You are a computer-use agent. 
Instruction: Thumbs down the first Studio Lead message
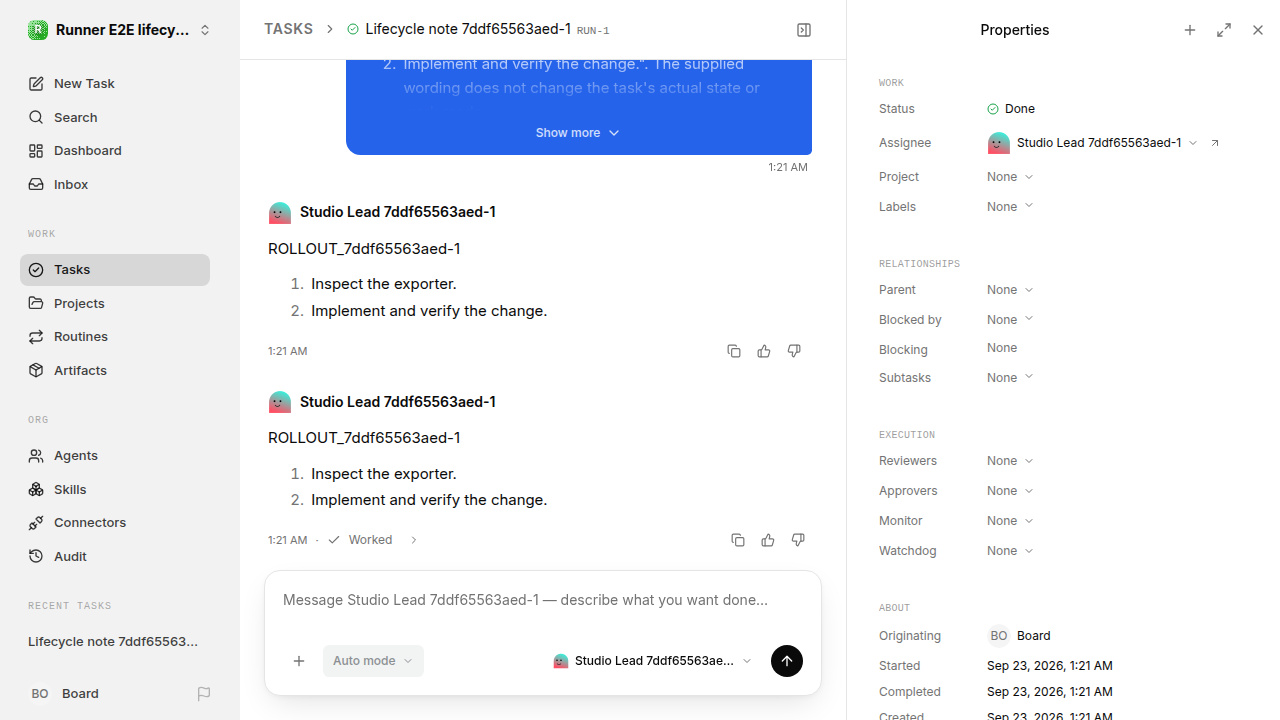pyautogui.click(x=794, y=351)
